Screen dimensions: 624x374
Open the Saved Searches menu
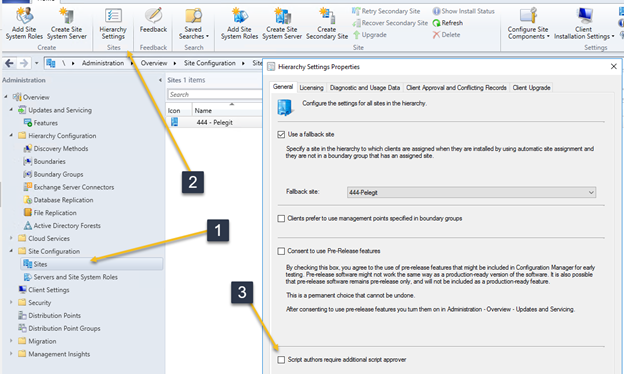[x=193, y=24]
